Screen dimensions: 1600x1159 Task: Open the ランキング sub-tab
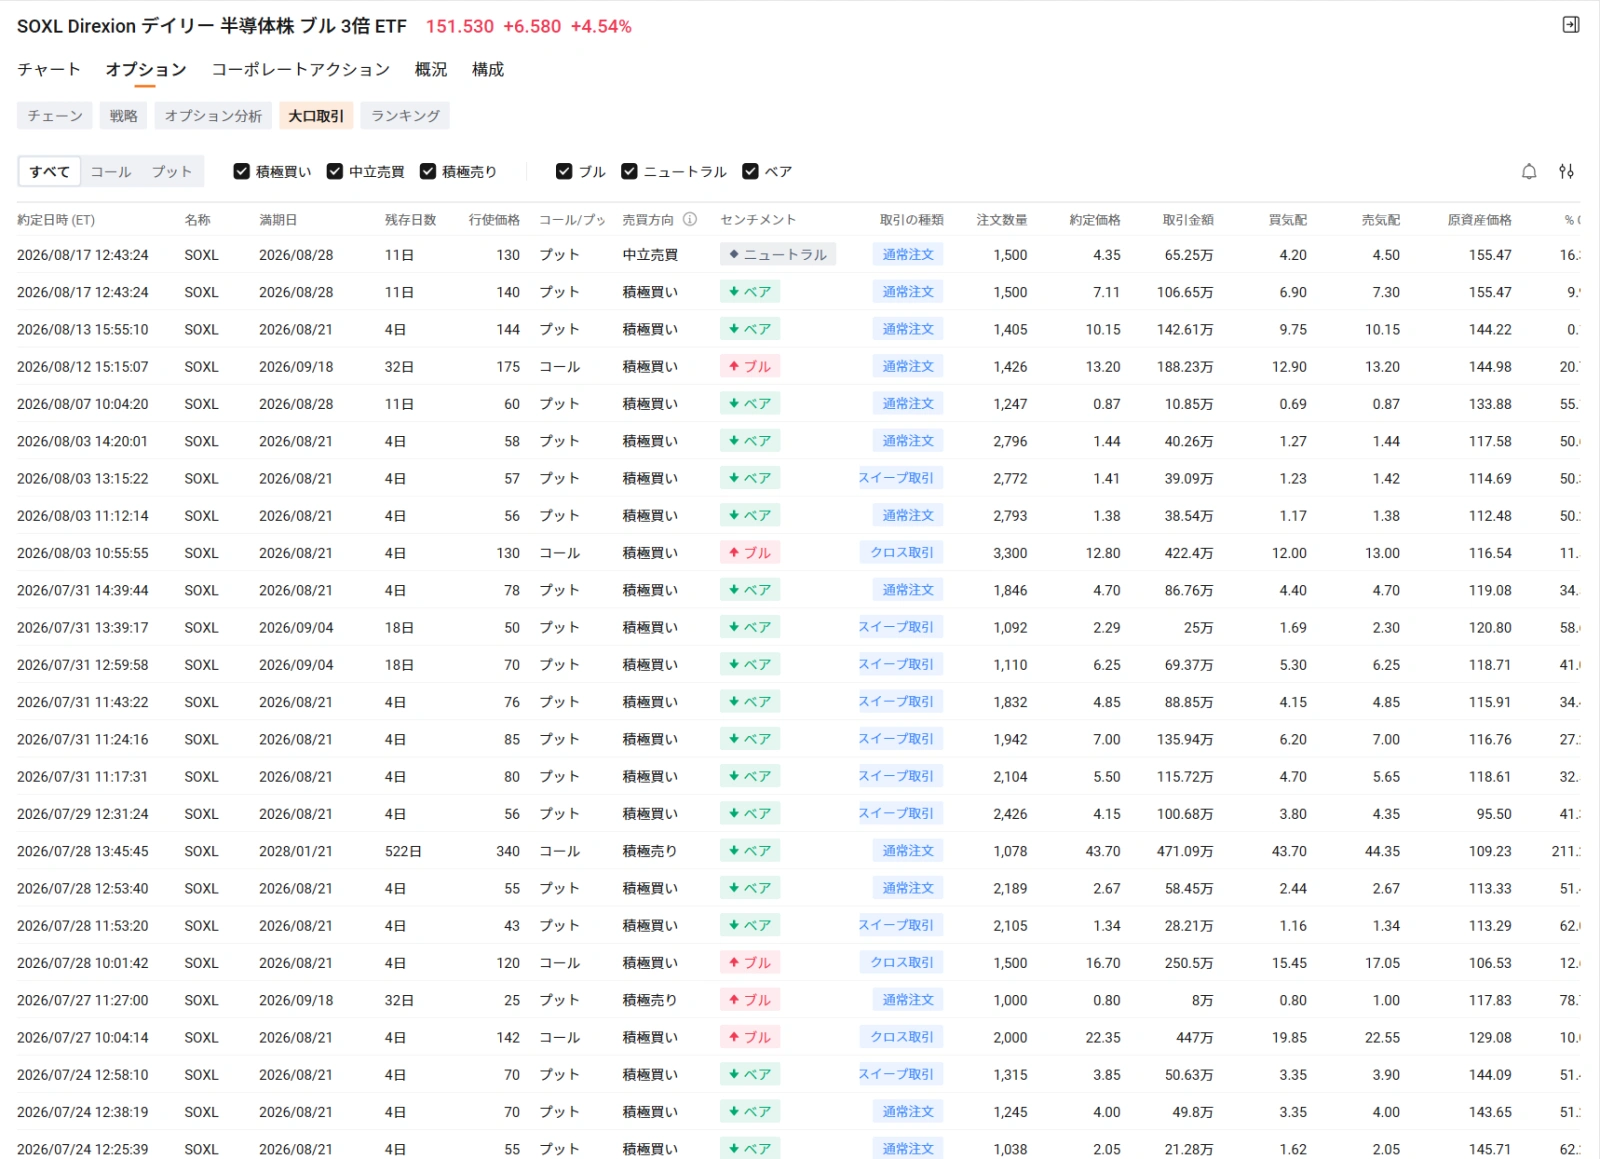tap(405, 116)
